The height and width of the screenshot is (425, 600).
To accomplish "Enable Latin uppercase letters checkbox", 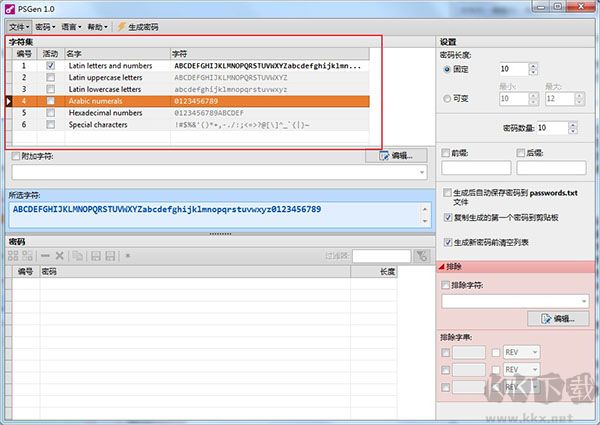I will tap(50, 77).
